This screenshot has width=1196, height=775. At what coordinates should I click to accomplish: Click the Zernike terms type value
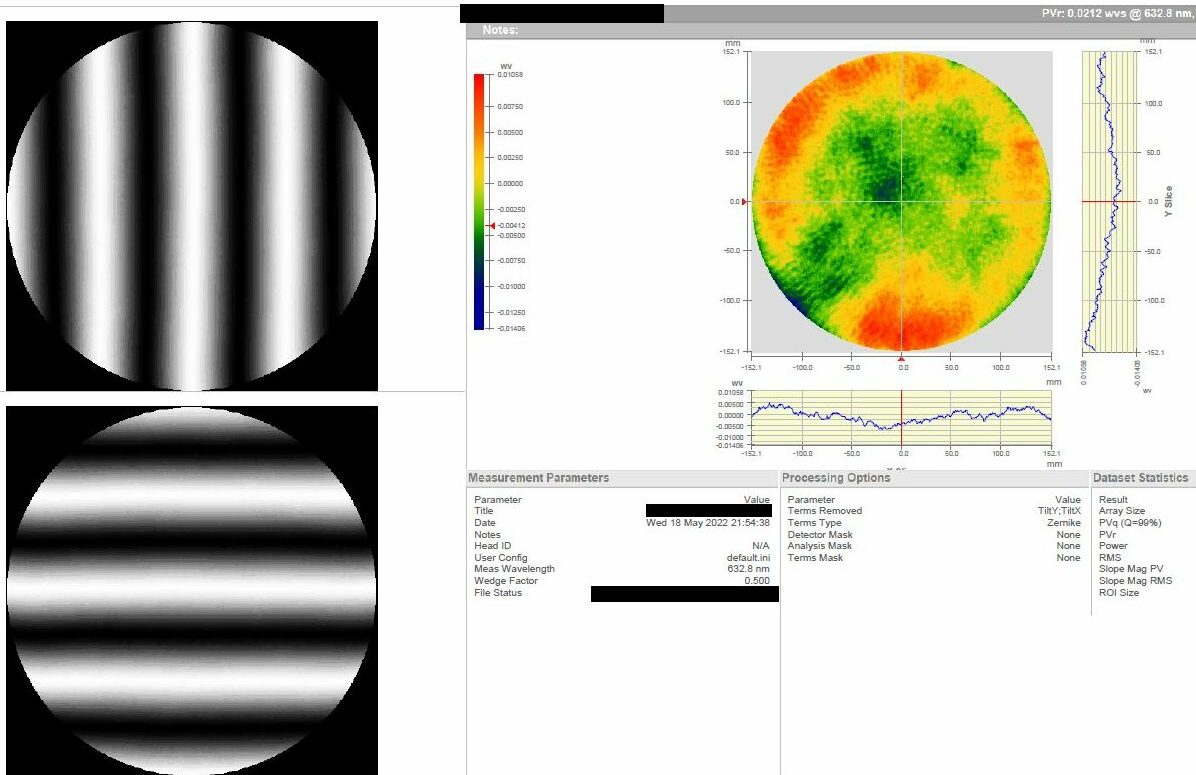(1063, 523)
